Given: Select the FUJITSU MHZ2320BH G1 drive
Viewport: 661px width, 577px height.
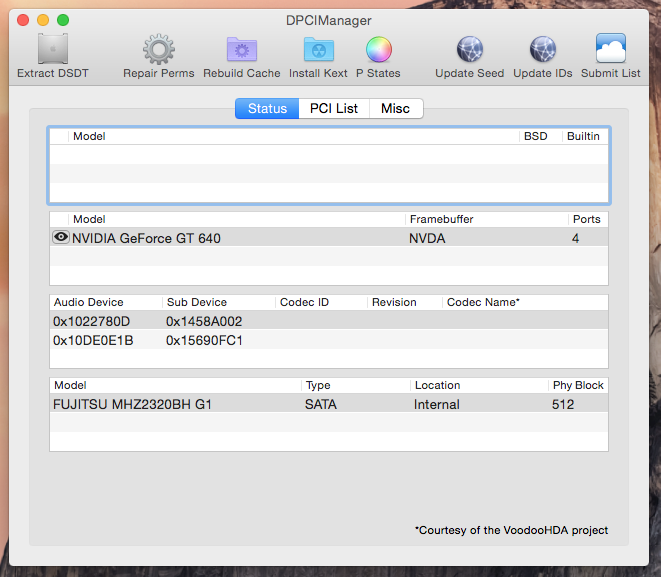Looking at the screenshot, I should pyautogui.click(x=132, y=405).
